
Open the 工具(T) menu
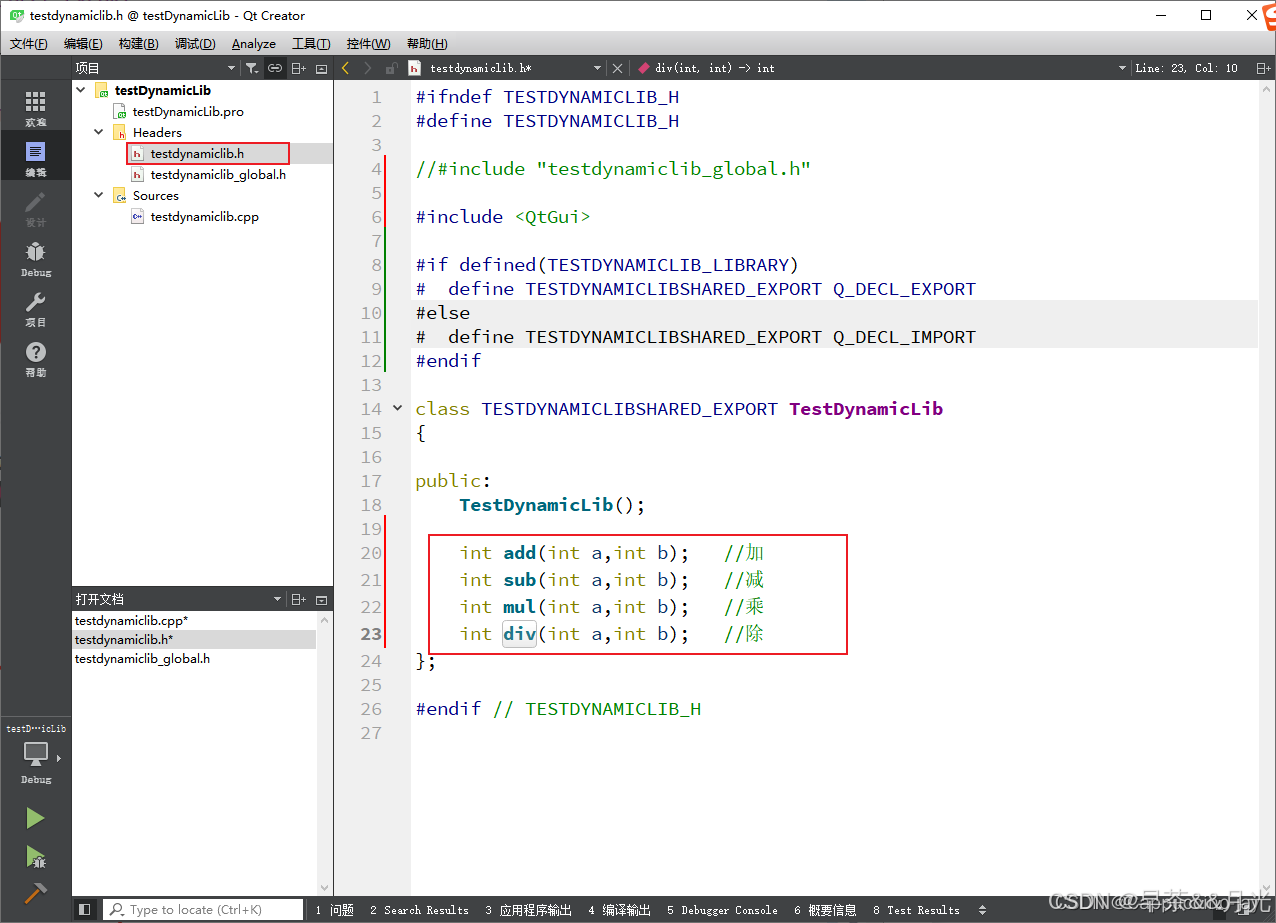pyautogui.click(x=311, y=44)
